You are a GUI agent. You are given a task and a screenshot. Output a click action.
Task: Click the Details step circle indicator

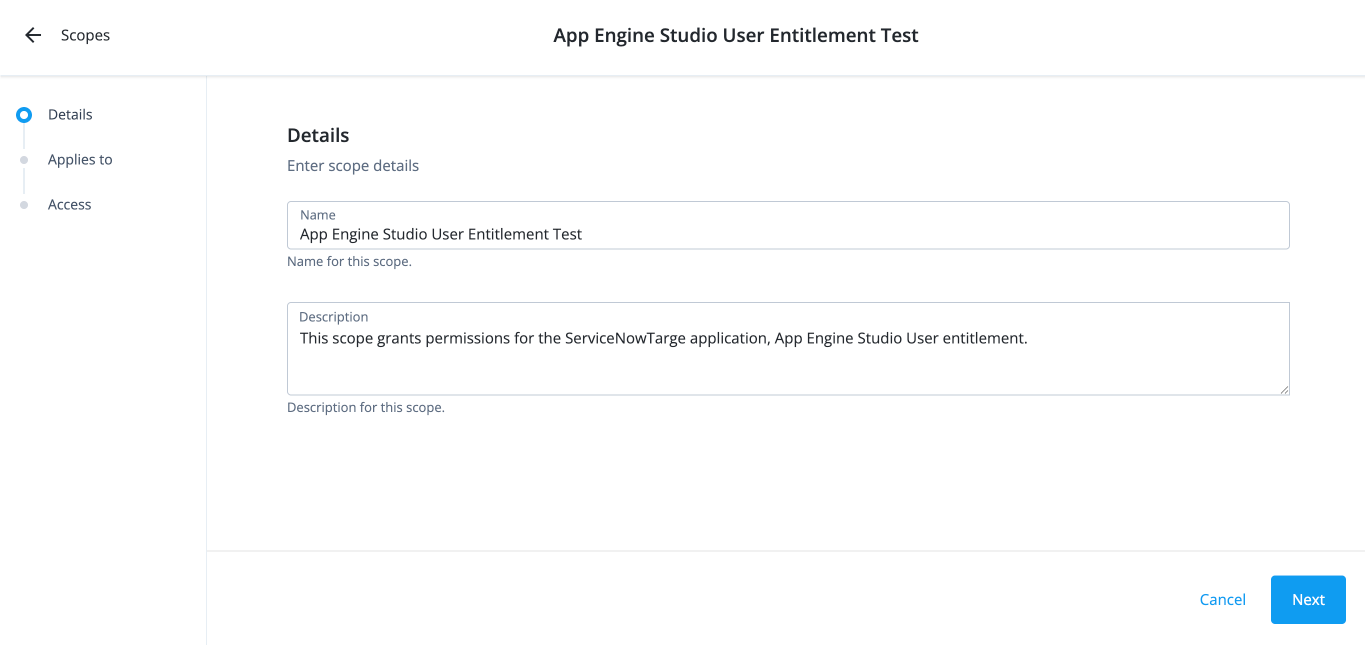click(24, 115)
